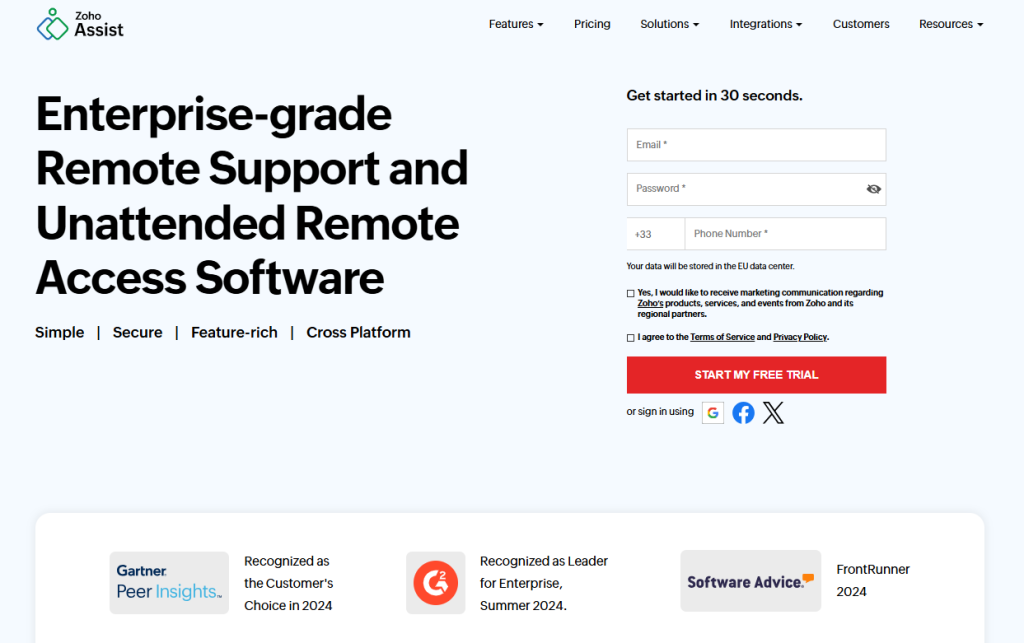Click the "Simple" tagline text
1024x643 pixels.
[x=59, y=332]
